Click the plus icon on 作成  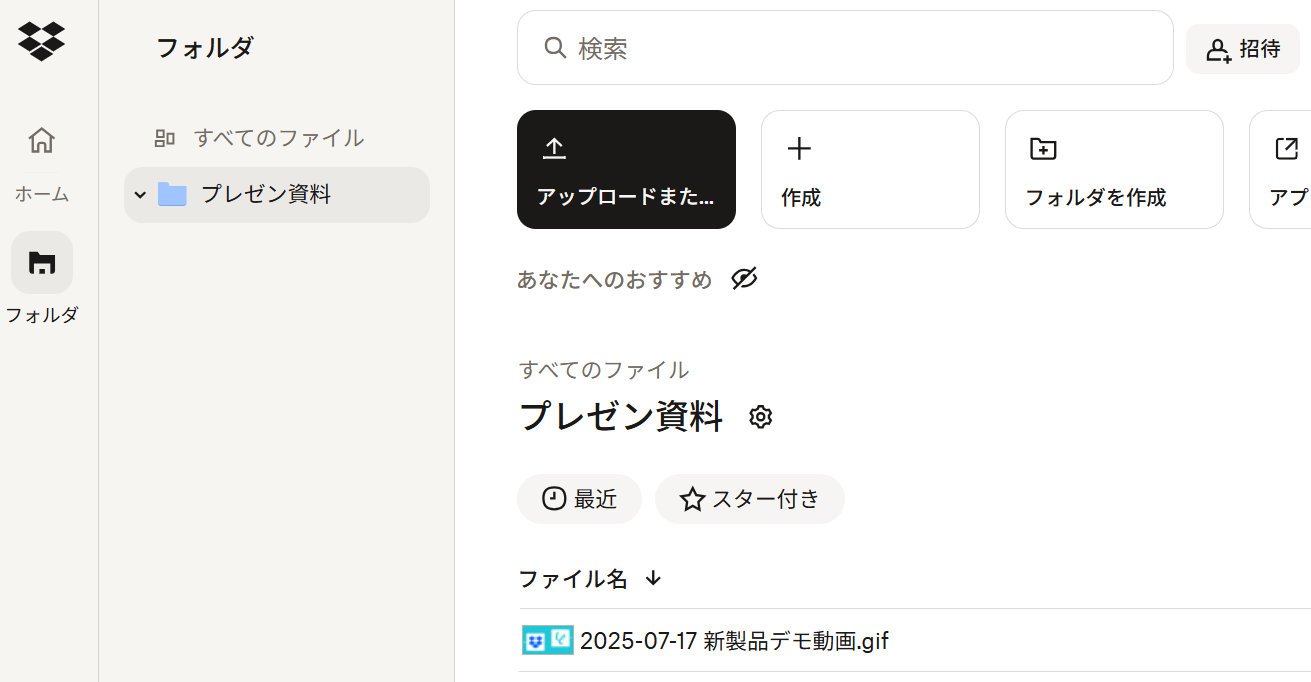pyautogui.click(x=798, y=149)
